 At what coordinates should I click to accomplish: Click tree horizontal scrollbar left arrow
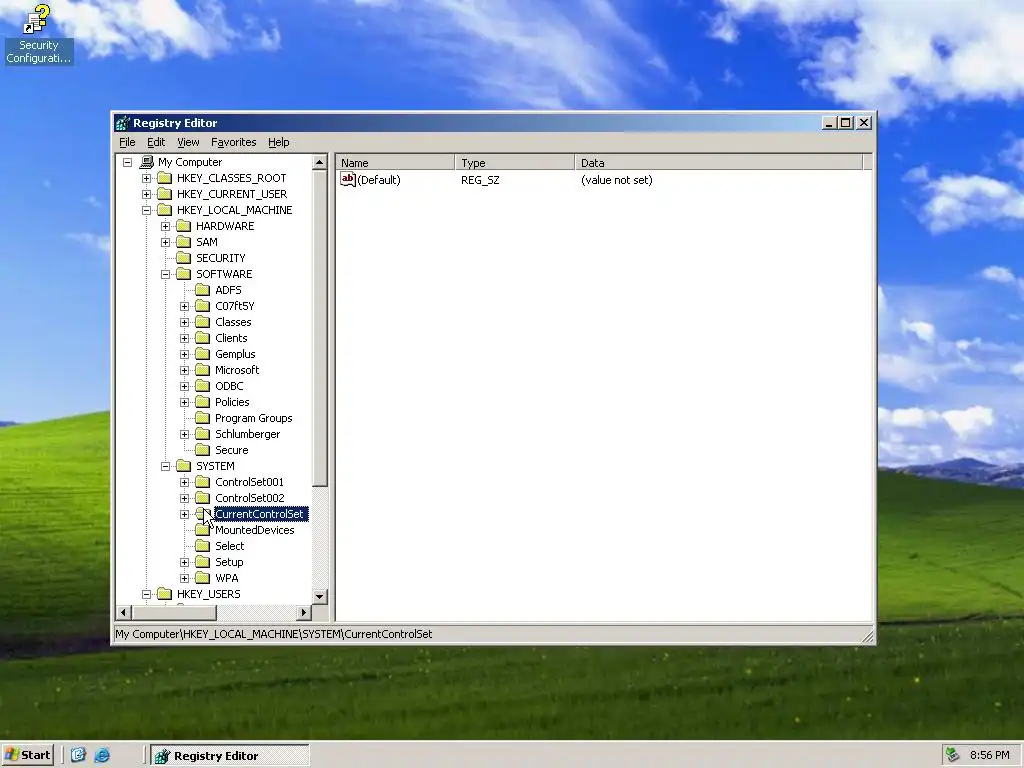[x=123, y=612]
